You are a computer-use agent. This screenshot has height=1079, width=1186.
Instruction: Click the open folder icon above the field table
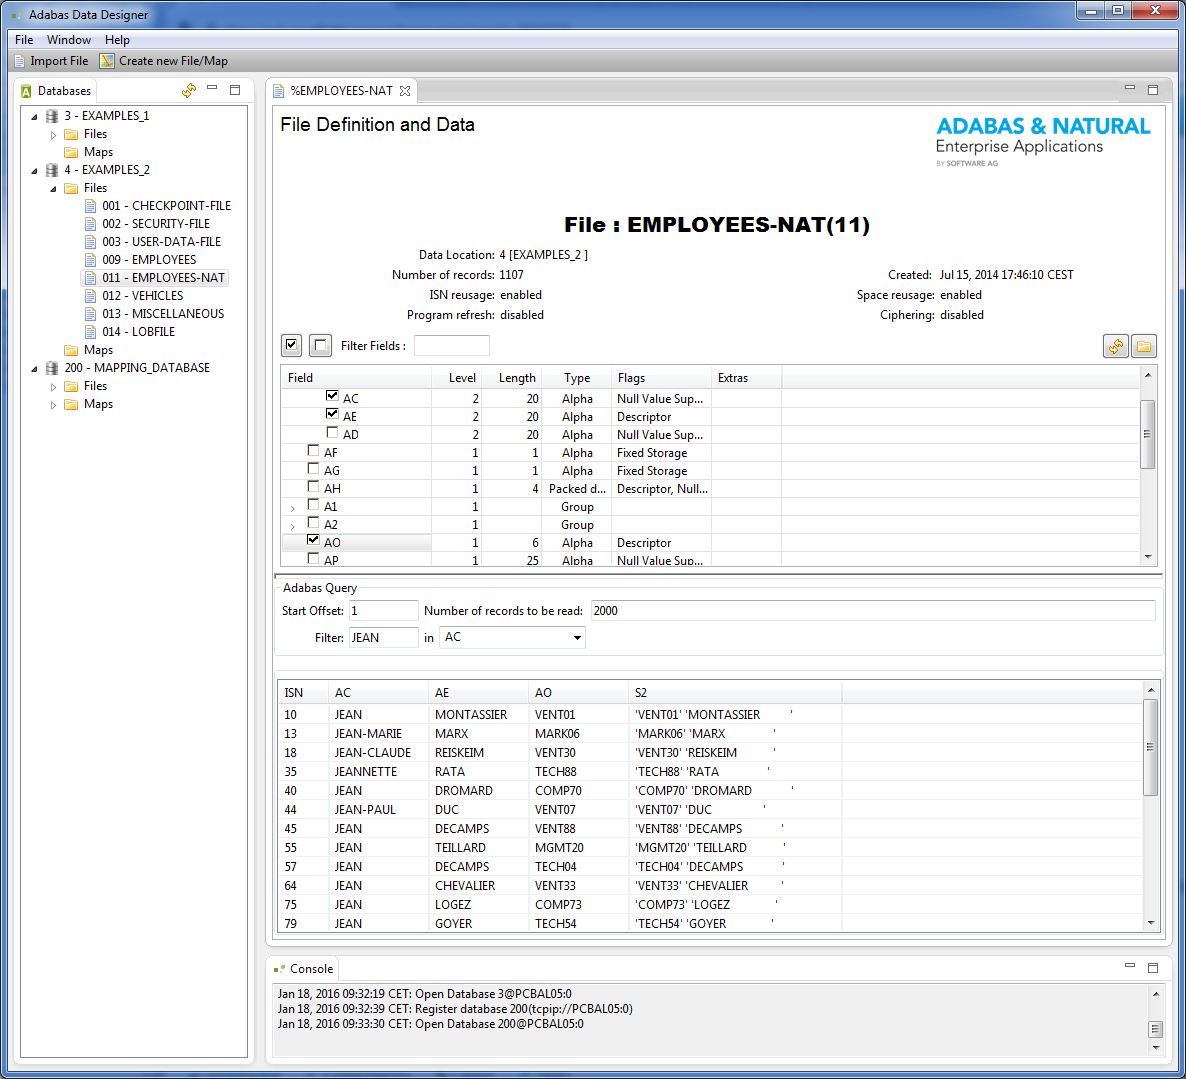tap(1143, 344)
